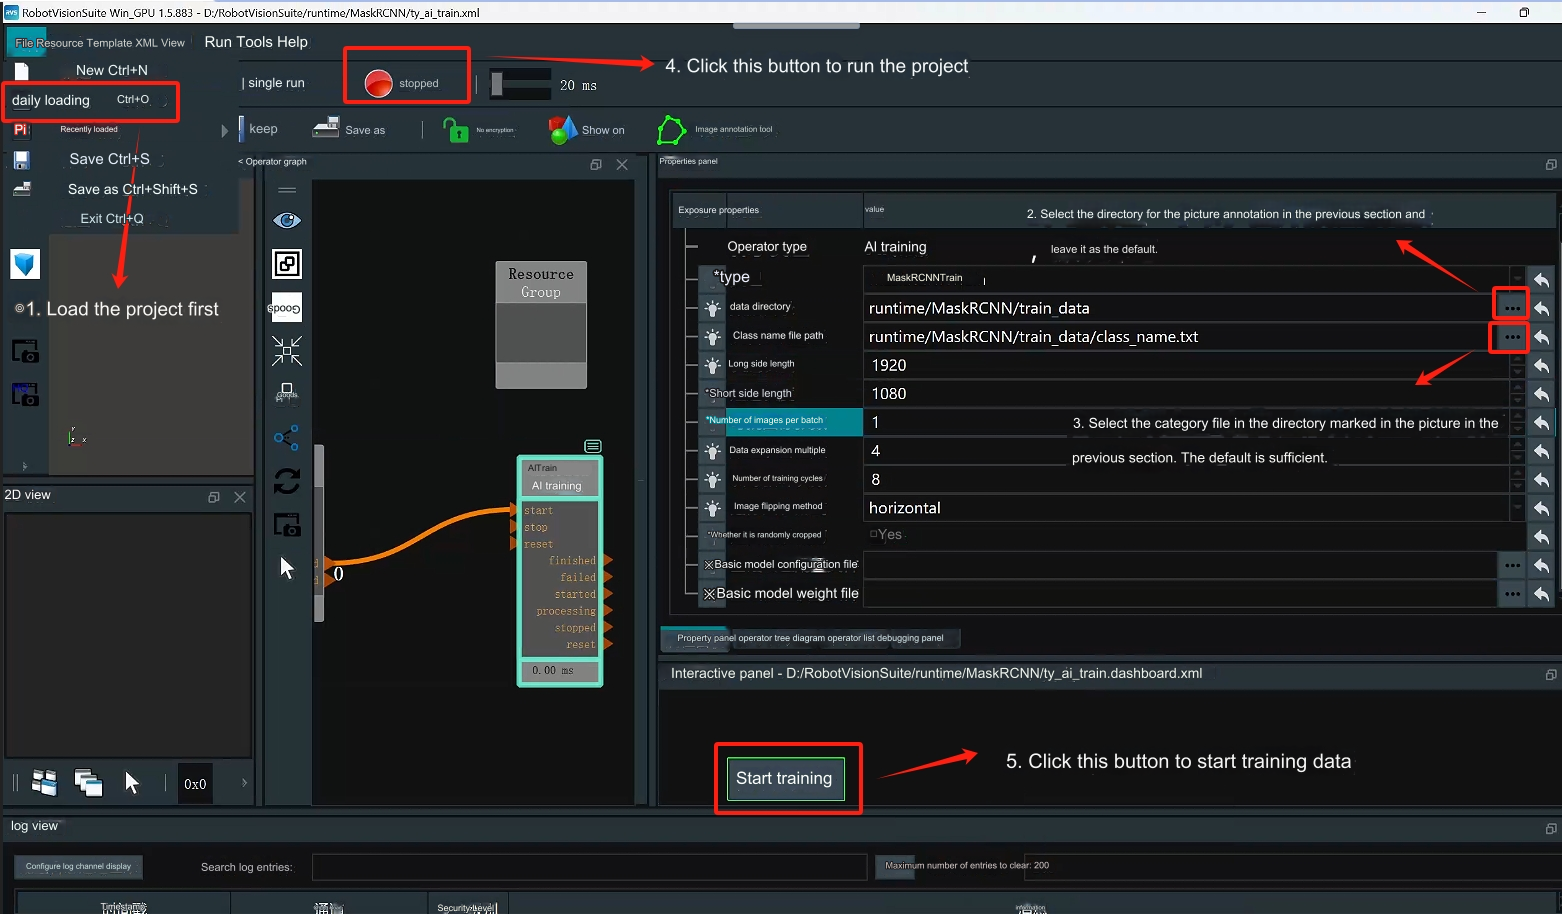Click the cascade windows icon in 2D view
Screen dimensions: 1562x914
tap(88, 782)
